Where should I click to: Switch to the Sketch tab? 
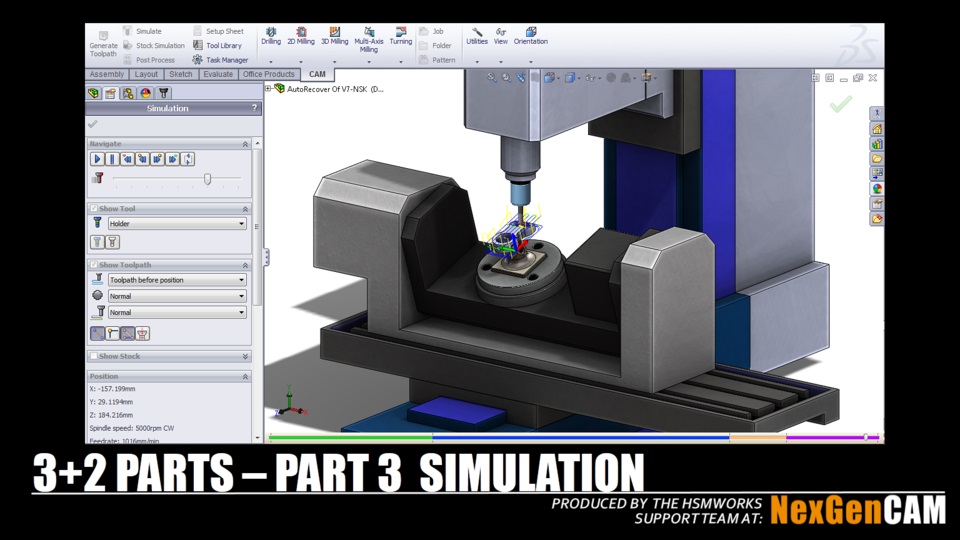(x=181, y=74)
